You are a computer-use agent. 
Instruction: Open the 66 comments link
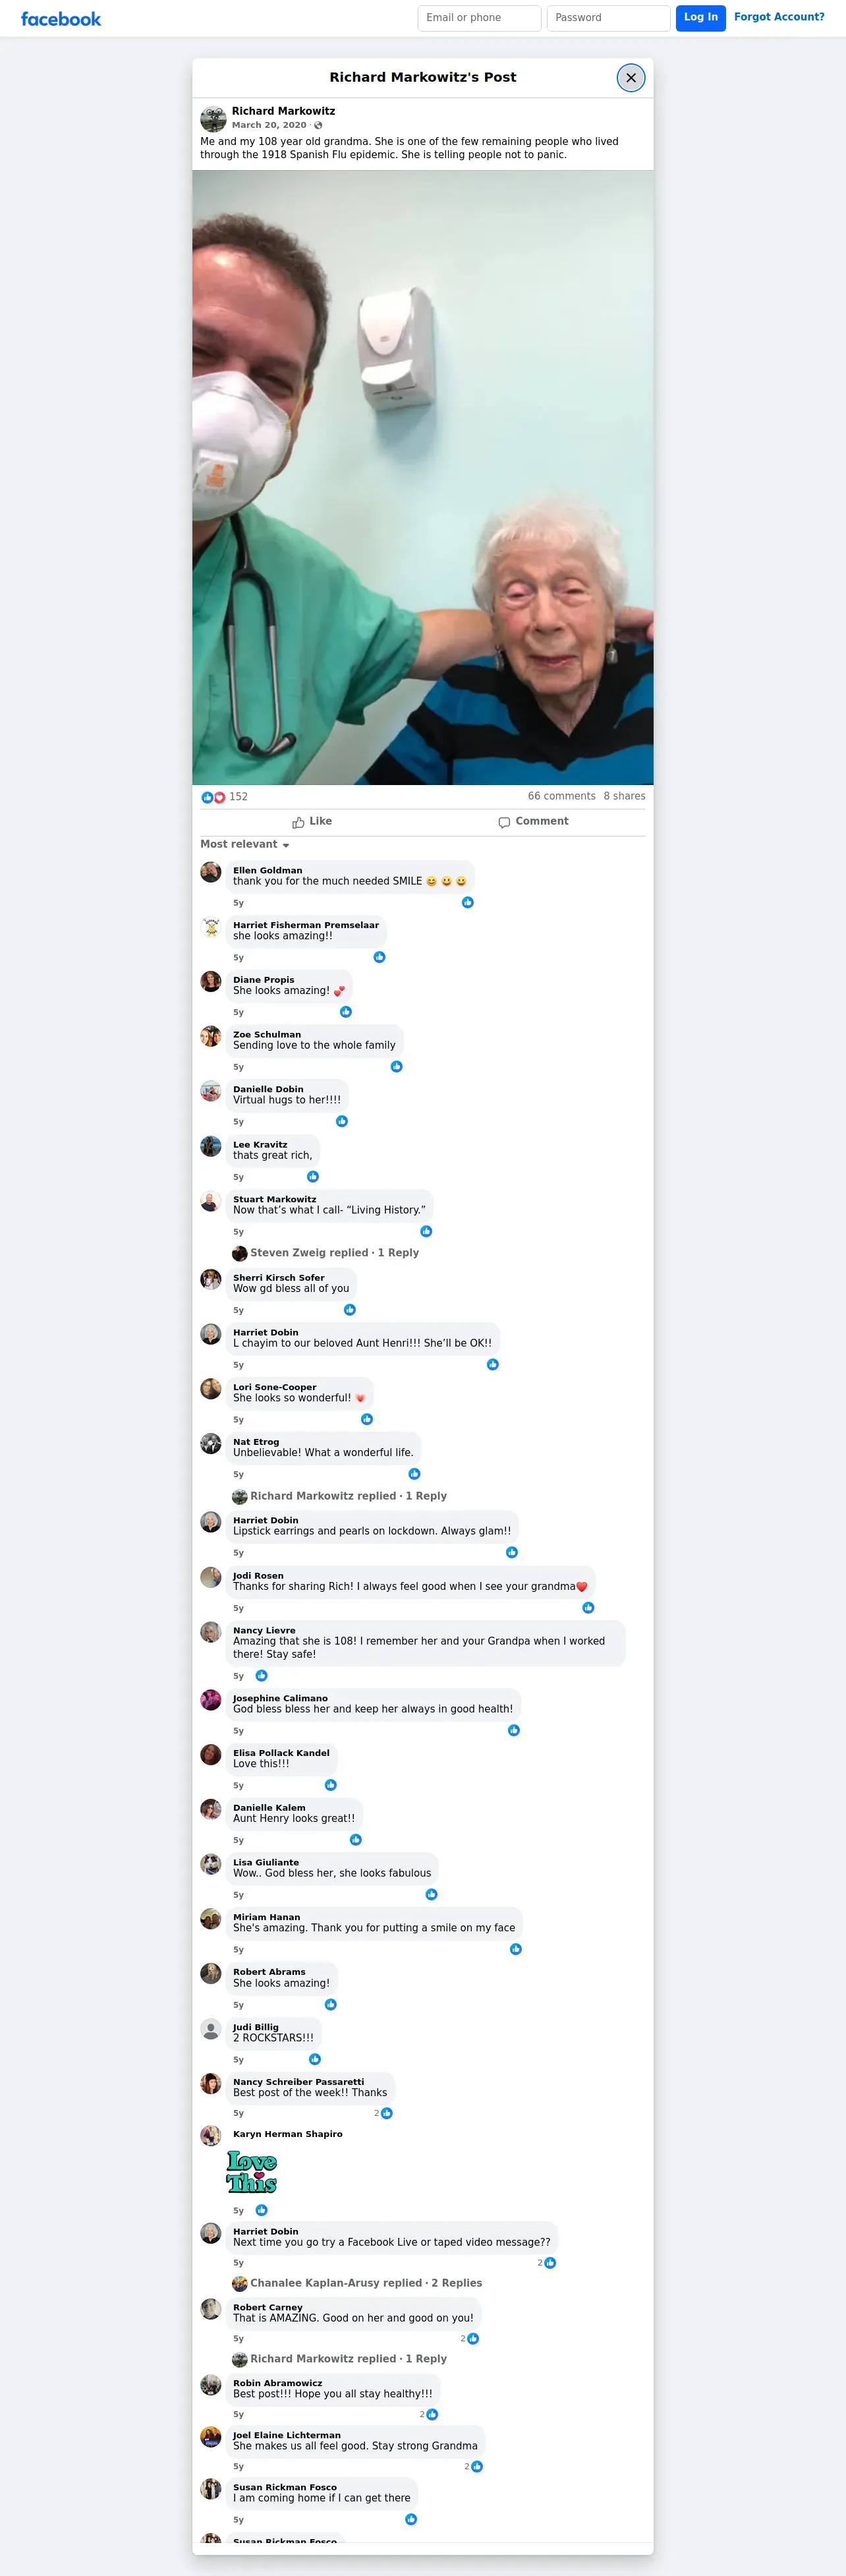(561, 797)
